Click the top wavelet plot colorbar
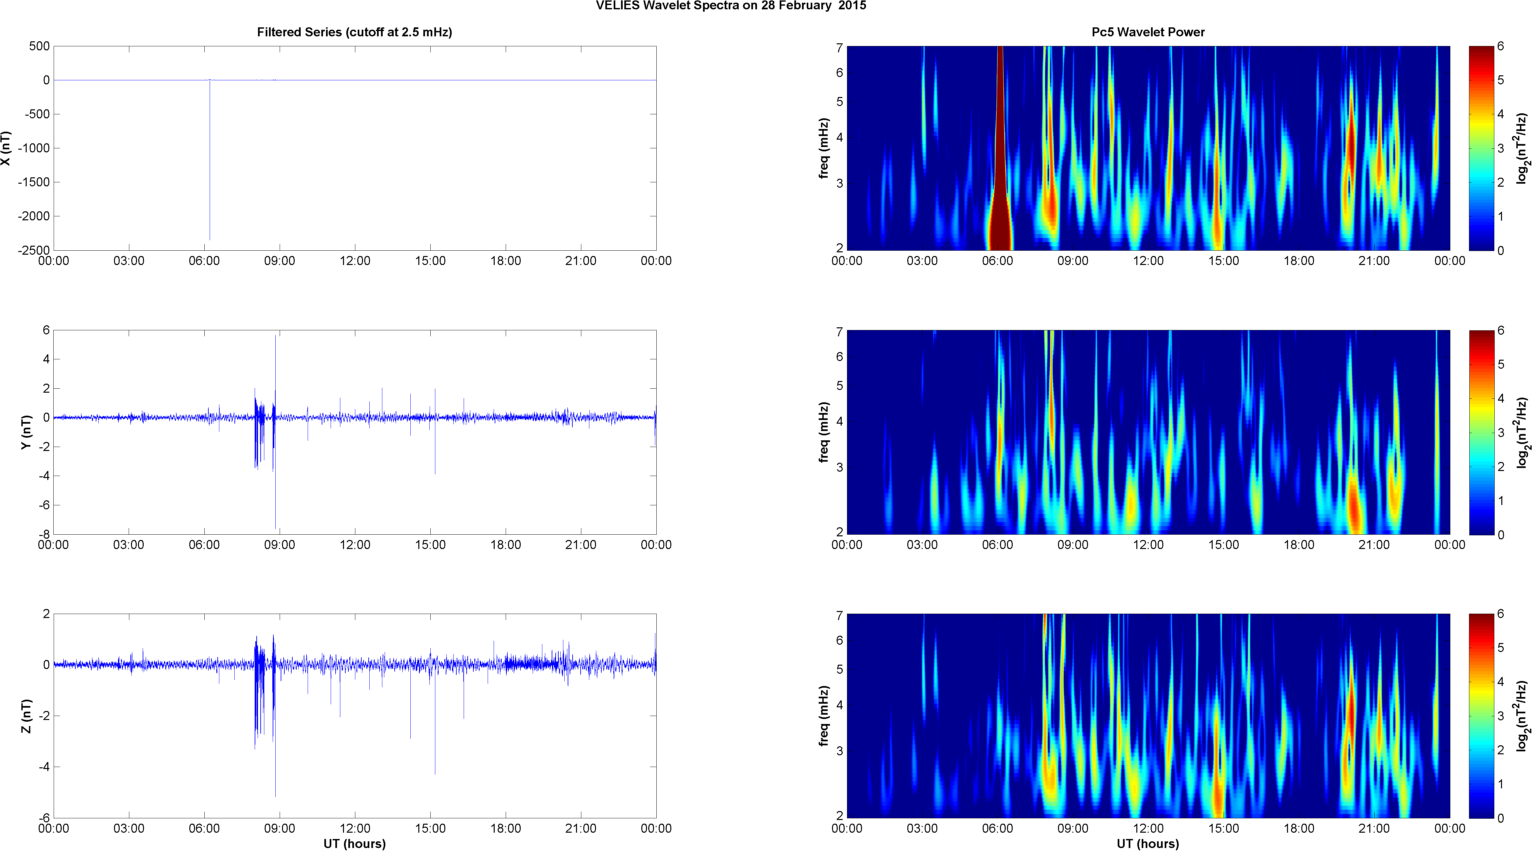 tap(1482, 148)
